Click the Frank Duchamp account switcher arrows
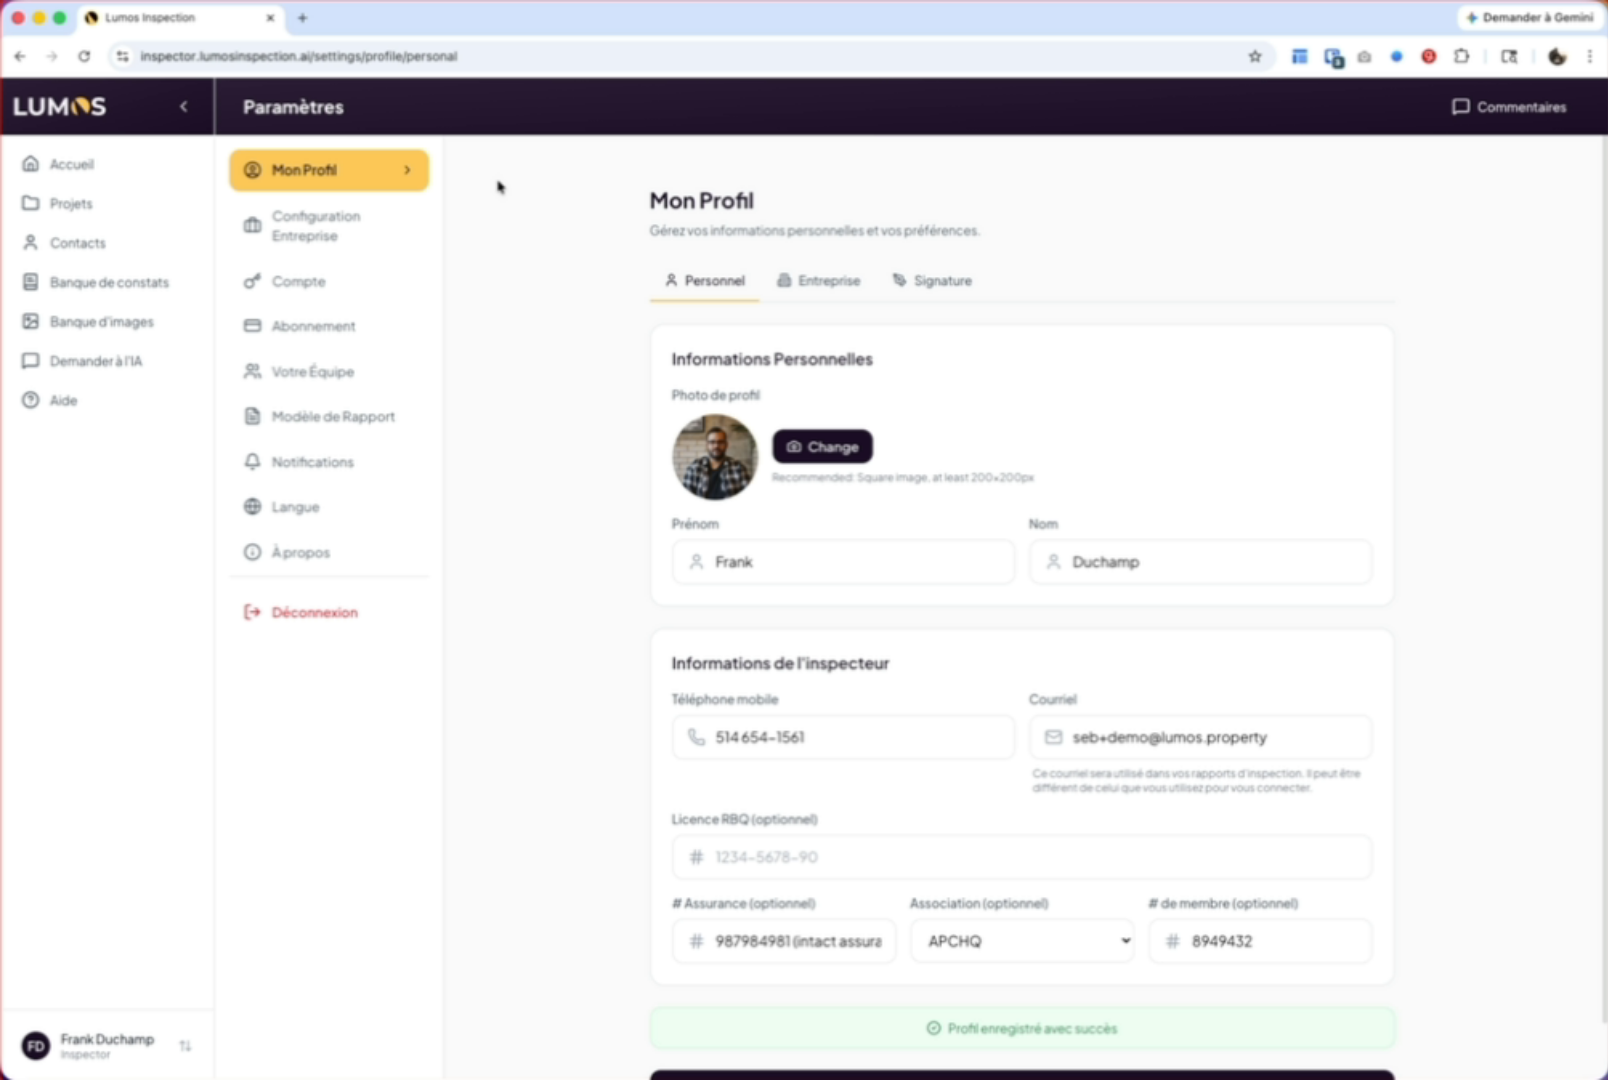 click(185, 1046)
